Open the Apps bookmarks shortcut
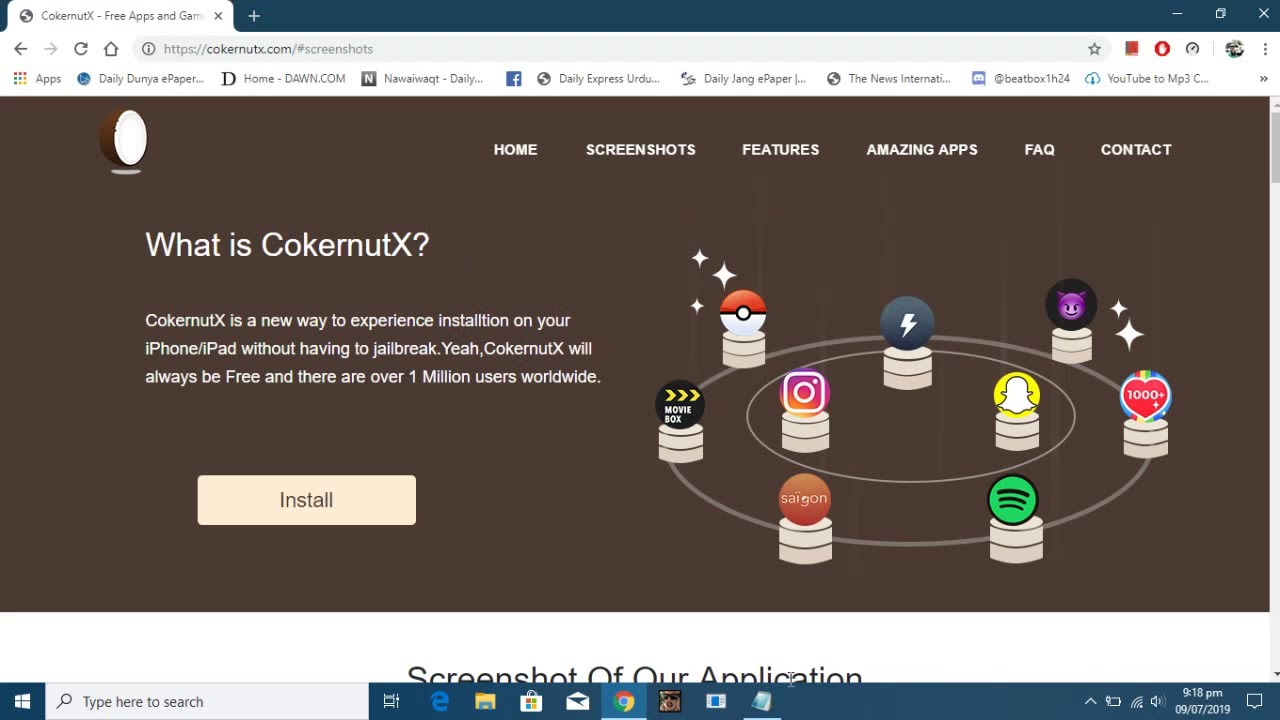The width and height of the screenshot is (1280, 720). (37, 78)
